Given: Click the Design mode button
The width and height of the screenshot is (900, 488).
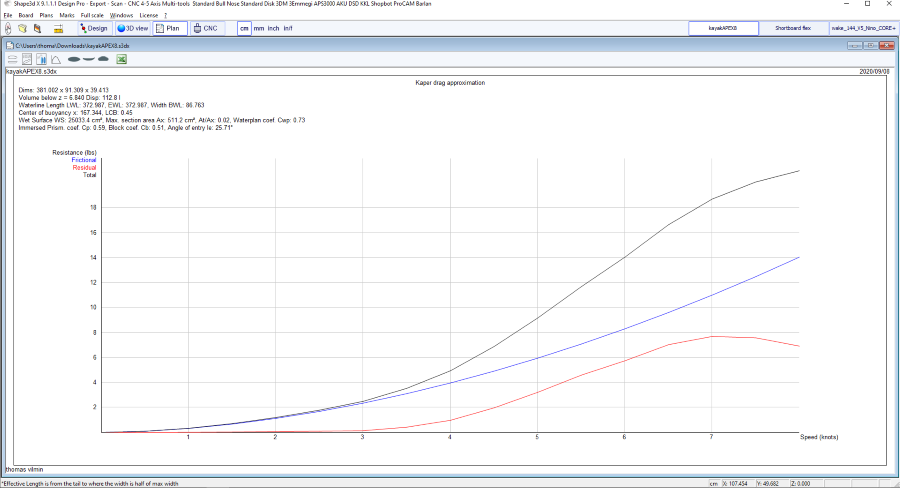Looking at the screenshot, I should tap(94, 29).
